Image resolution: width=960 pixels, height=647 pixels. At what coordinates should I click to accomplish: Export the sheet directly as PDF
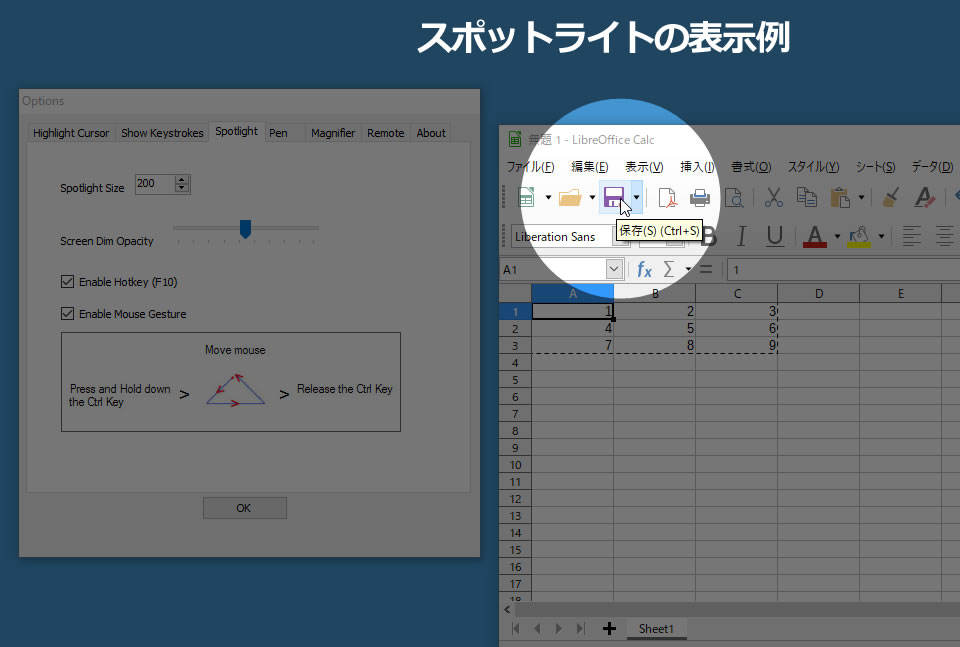pyautogui.click(x=665, y=198)
